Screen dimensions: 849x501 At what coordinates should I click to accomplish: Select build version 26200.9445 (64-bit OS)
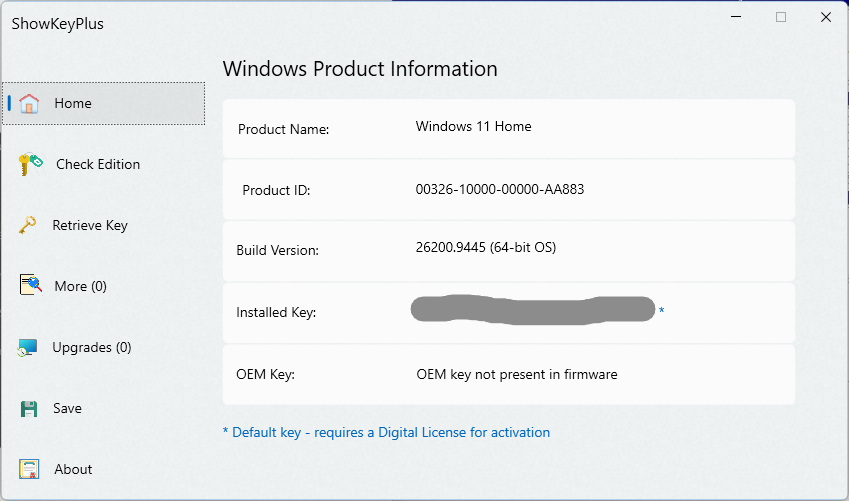[x=486, y=248]
